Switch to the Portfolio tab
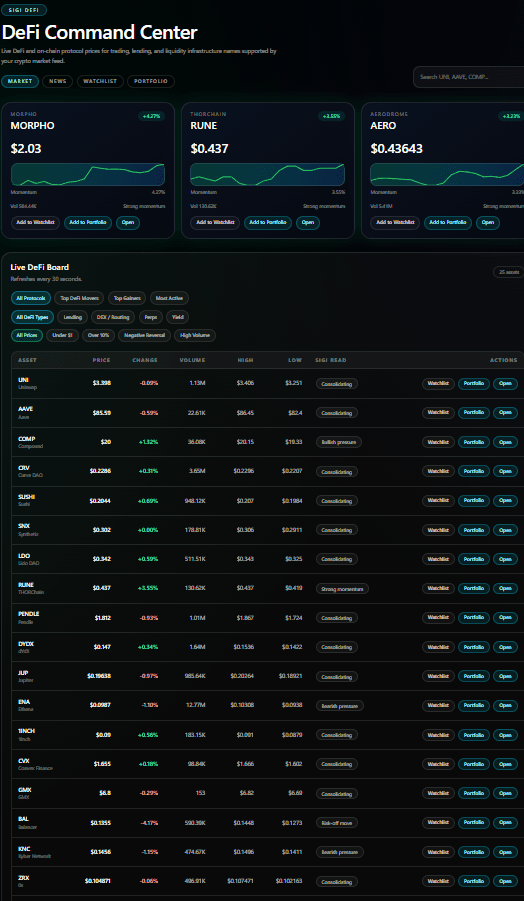Image resolution: width=524 pixels, height=901 pixels. tap(151, 82)
